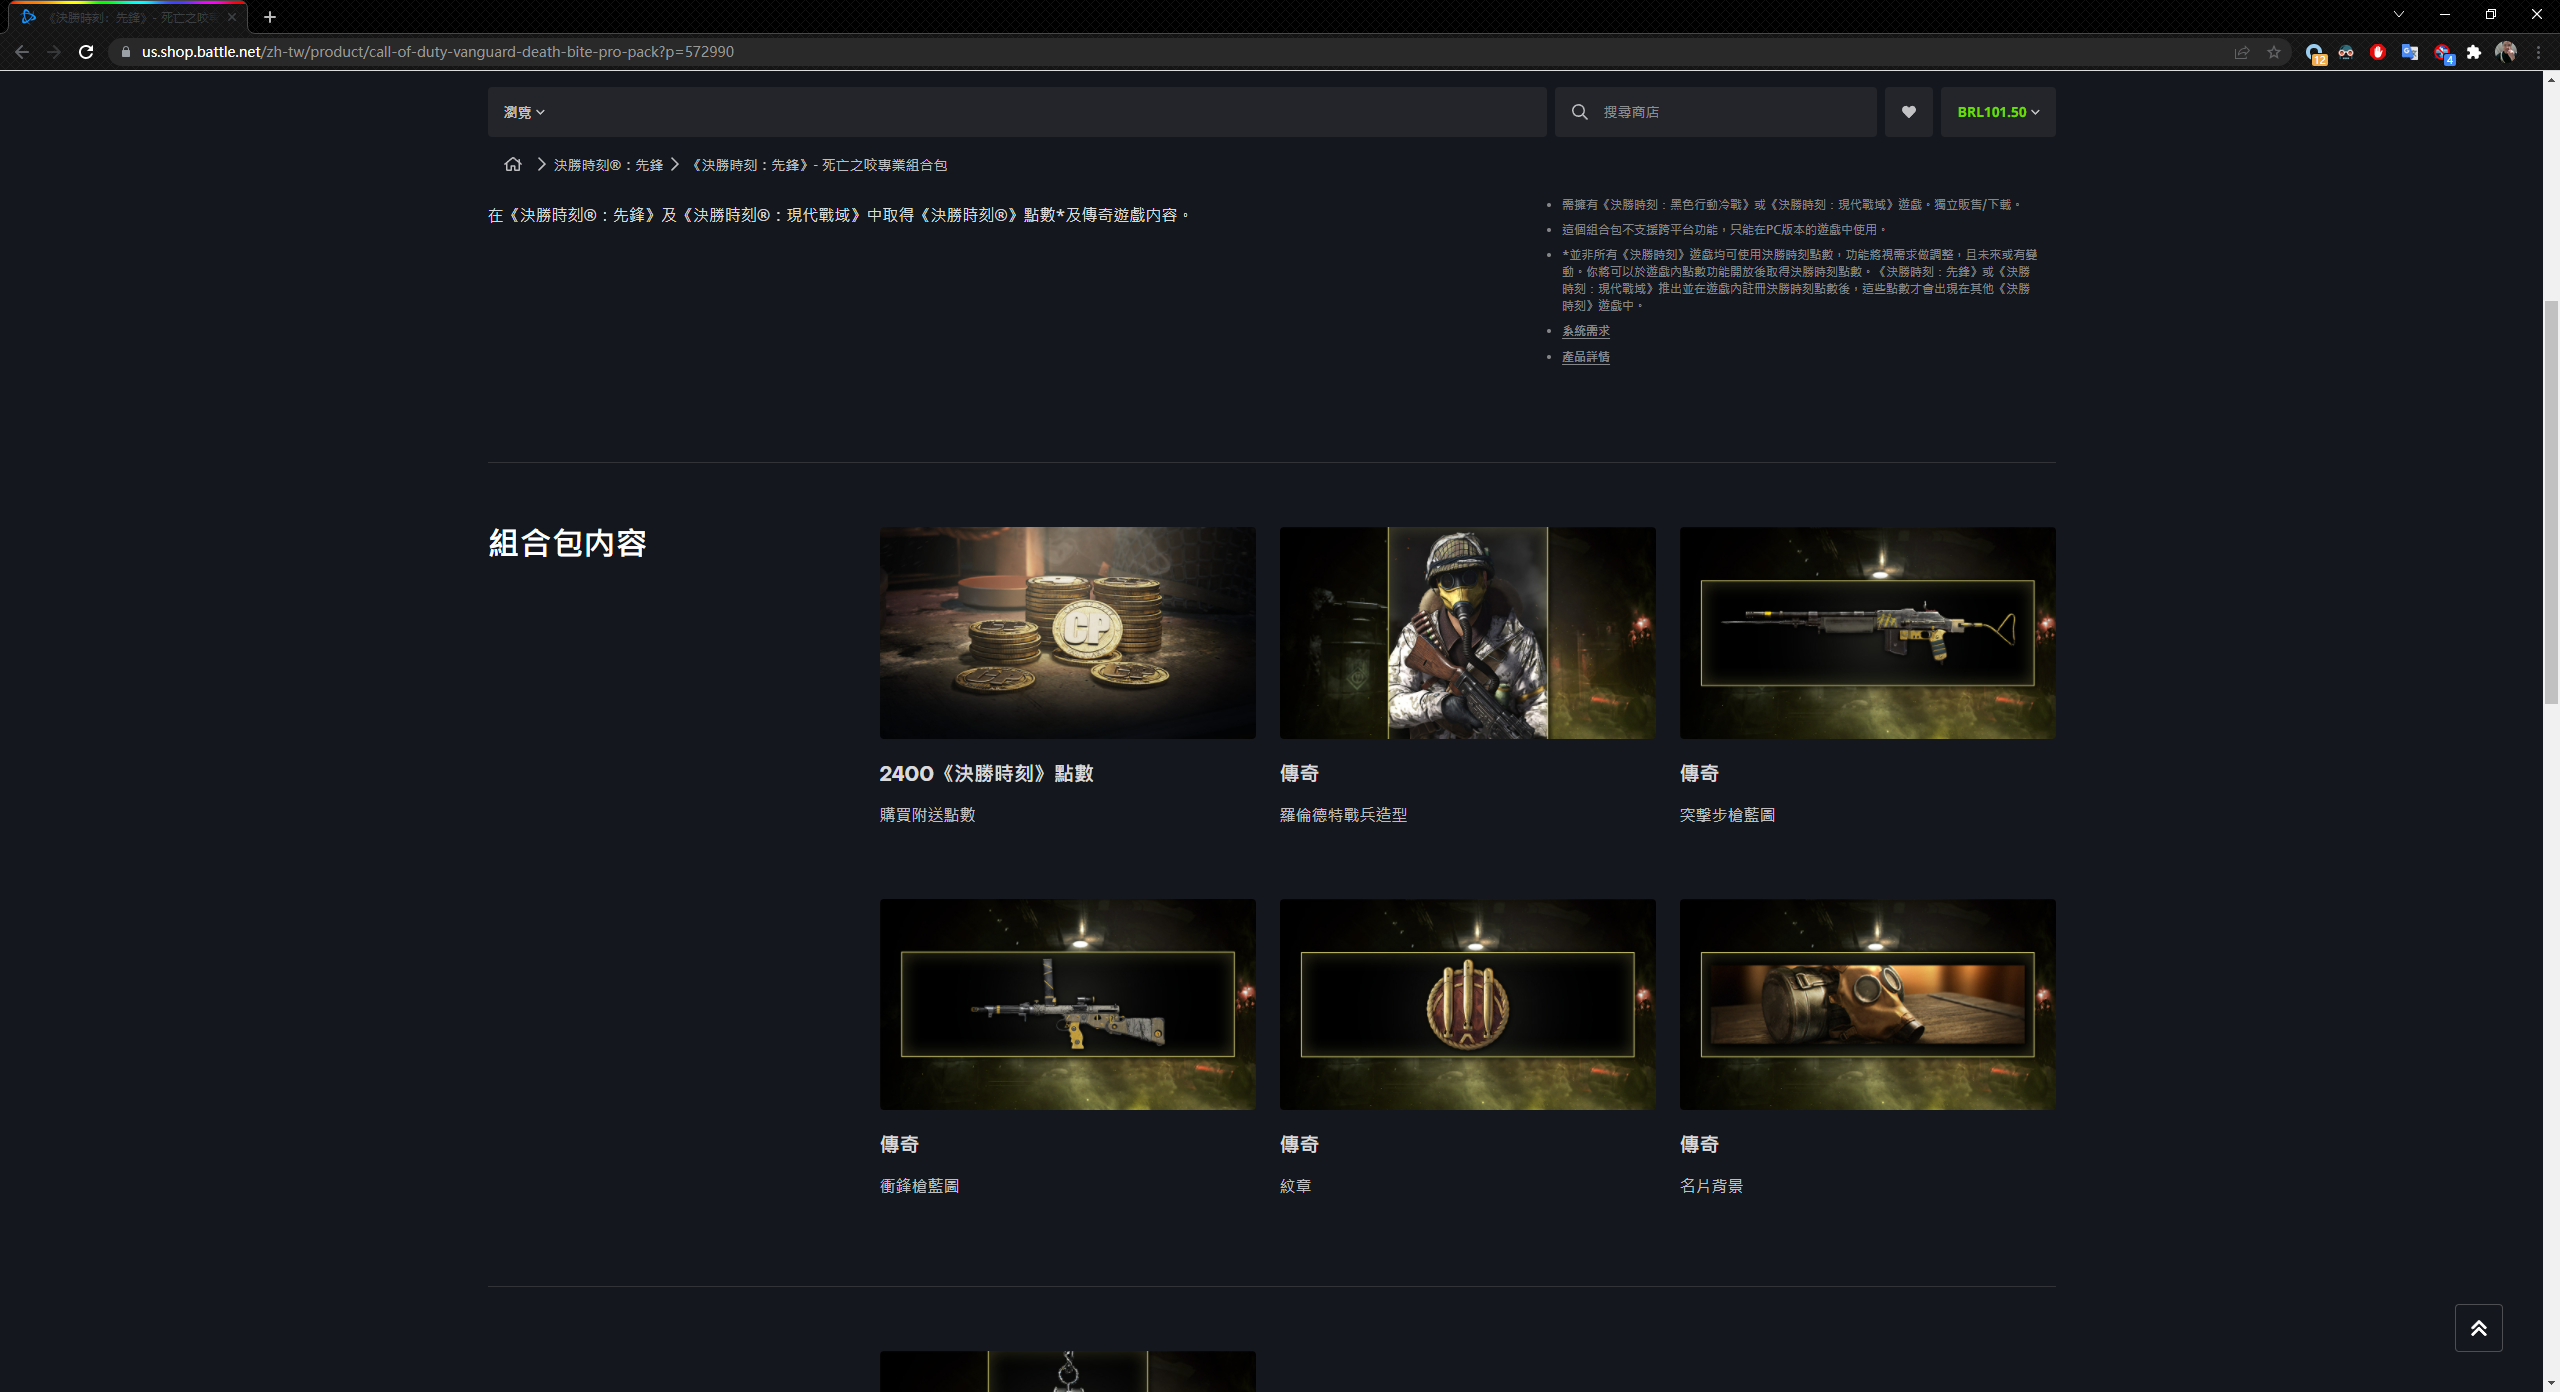Click the 衝鋒槍藍圖 SMG thumbnail
The image size is (2560, 1392).
1068,1004
